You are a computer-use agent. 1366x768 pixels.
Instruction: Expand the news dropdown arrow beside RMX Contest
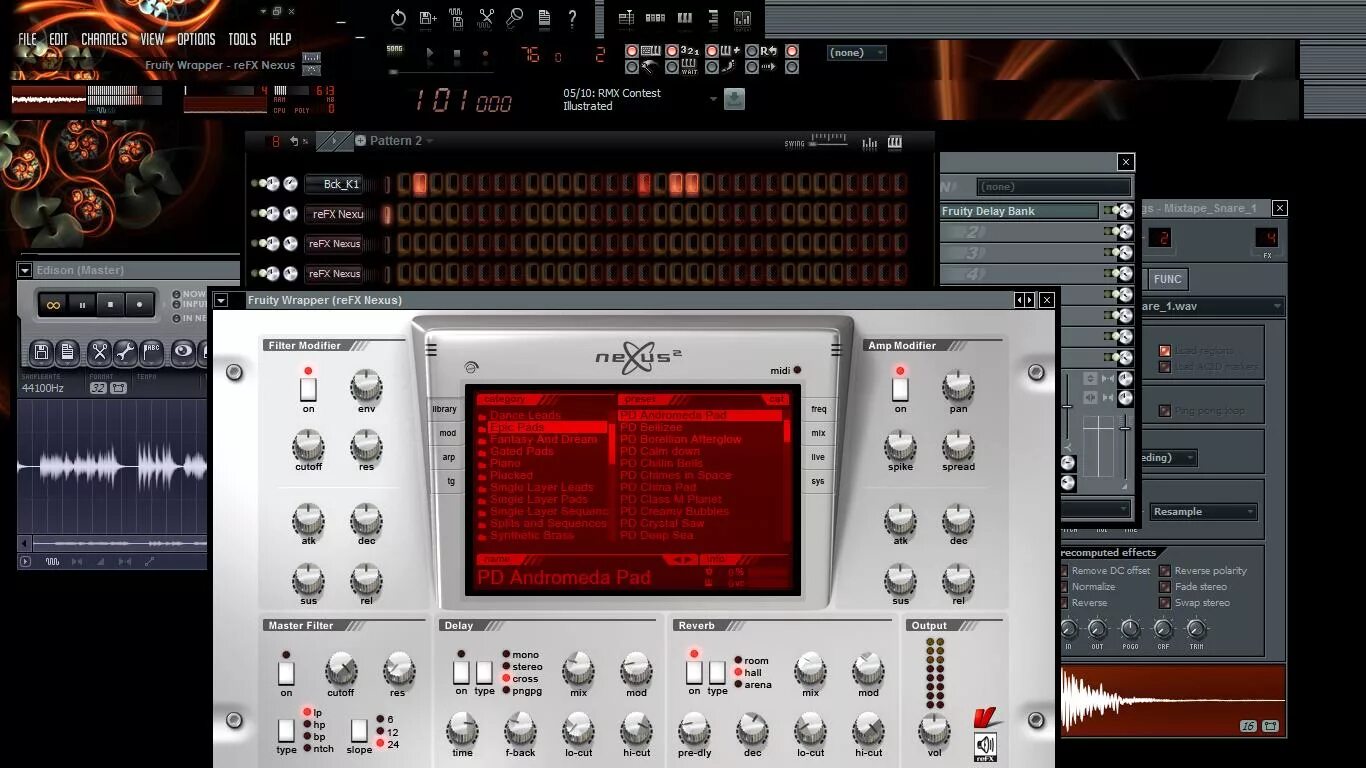click(x=714, y=99)
